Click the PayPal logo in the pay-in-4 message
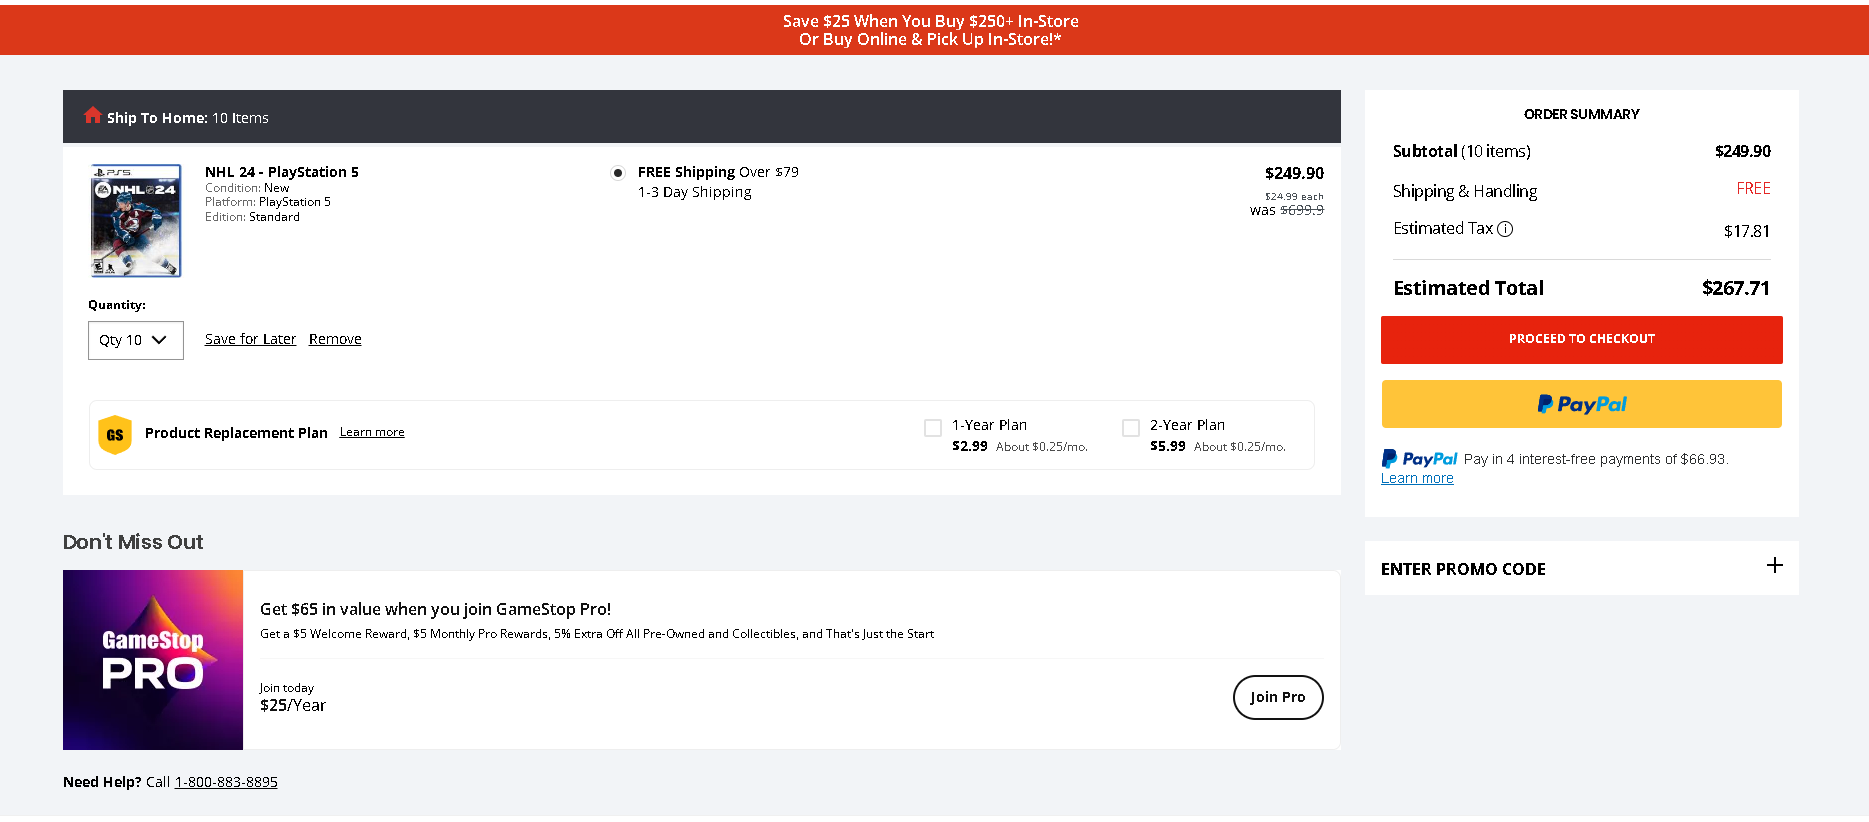Viewport: 1869px width, 822px height. (x=1420, y=459)
